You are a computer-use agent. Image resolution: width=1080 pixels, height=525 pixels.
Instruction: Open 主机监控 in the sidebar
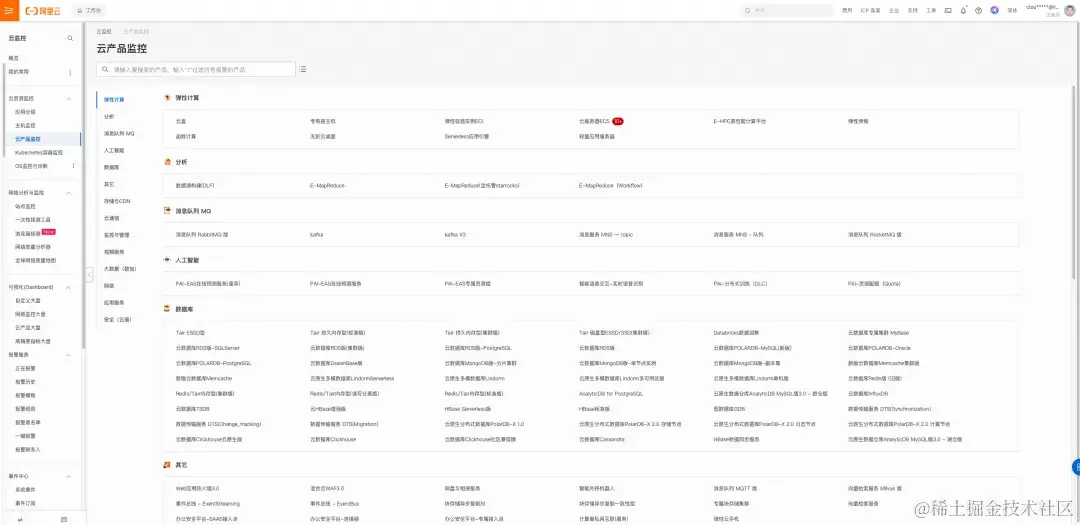pos(25,125)
